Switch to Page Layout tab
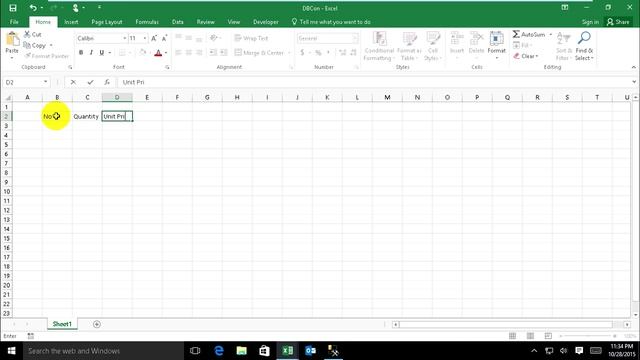This screenshot has height=360, width=640. 107,22
